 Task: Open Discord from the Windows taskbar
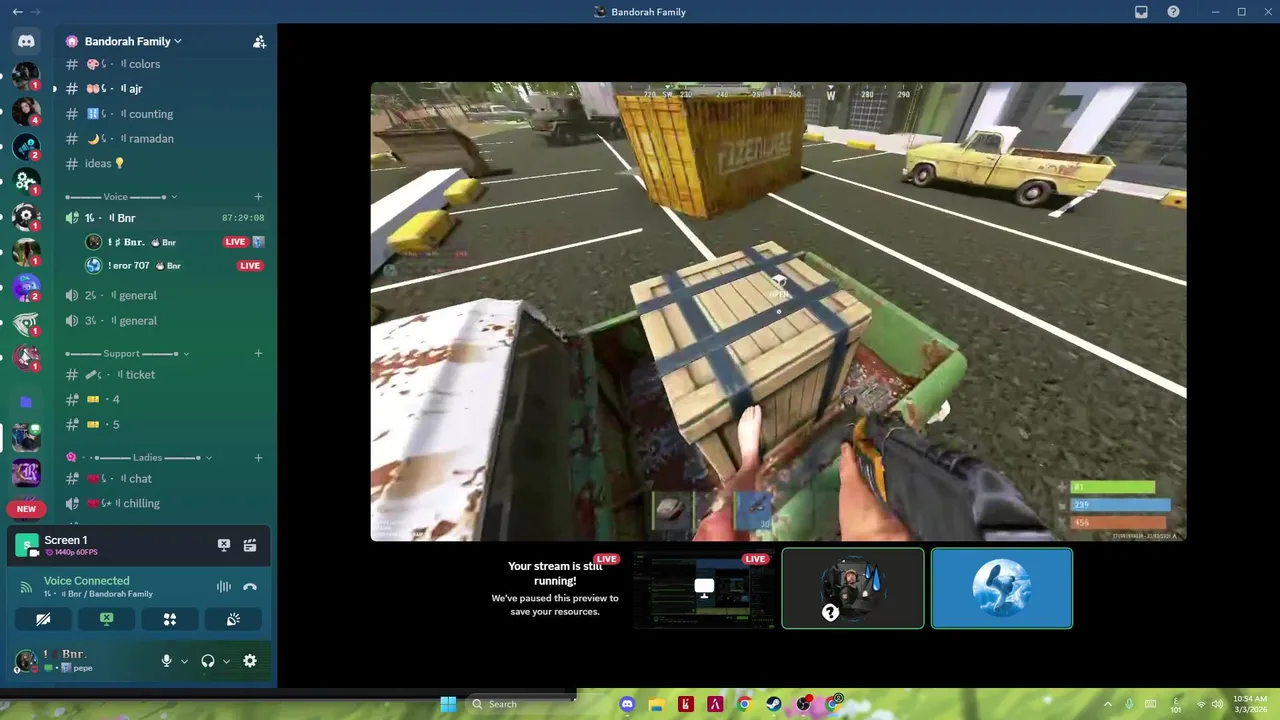(627, 704)
